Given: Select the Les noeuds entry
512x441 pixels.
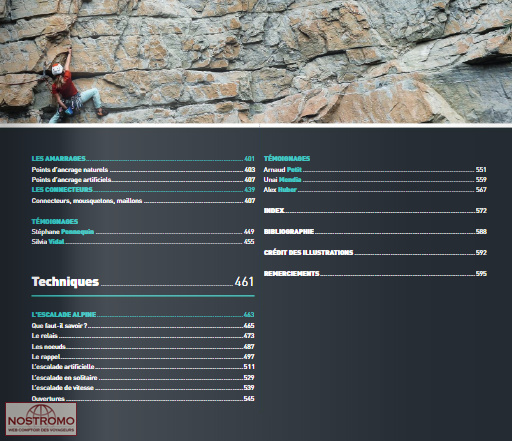Looking at the screenshot, I should coord(143,347).
